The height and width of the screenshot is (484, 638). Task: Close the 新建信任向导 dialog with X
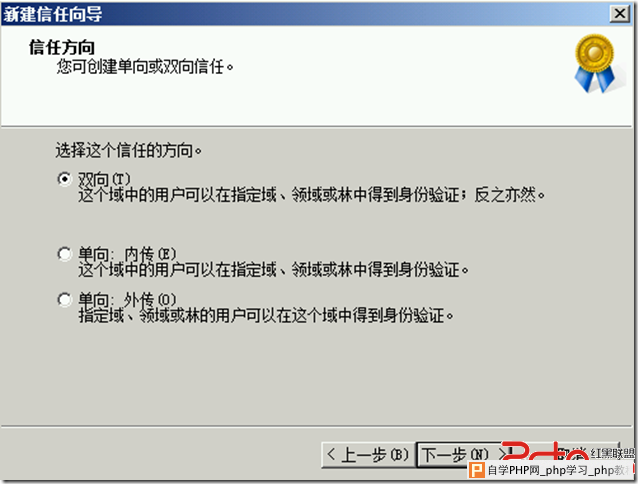point(620,14)
